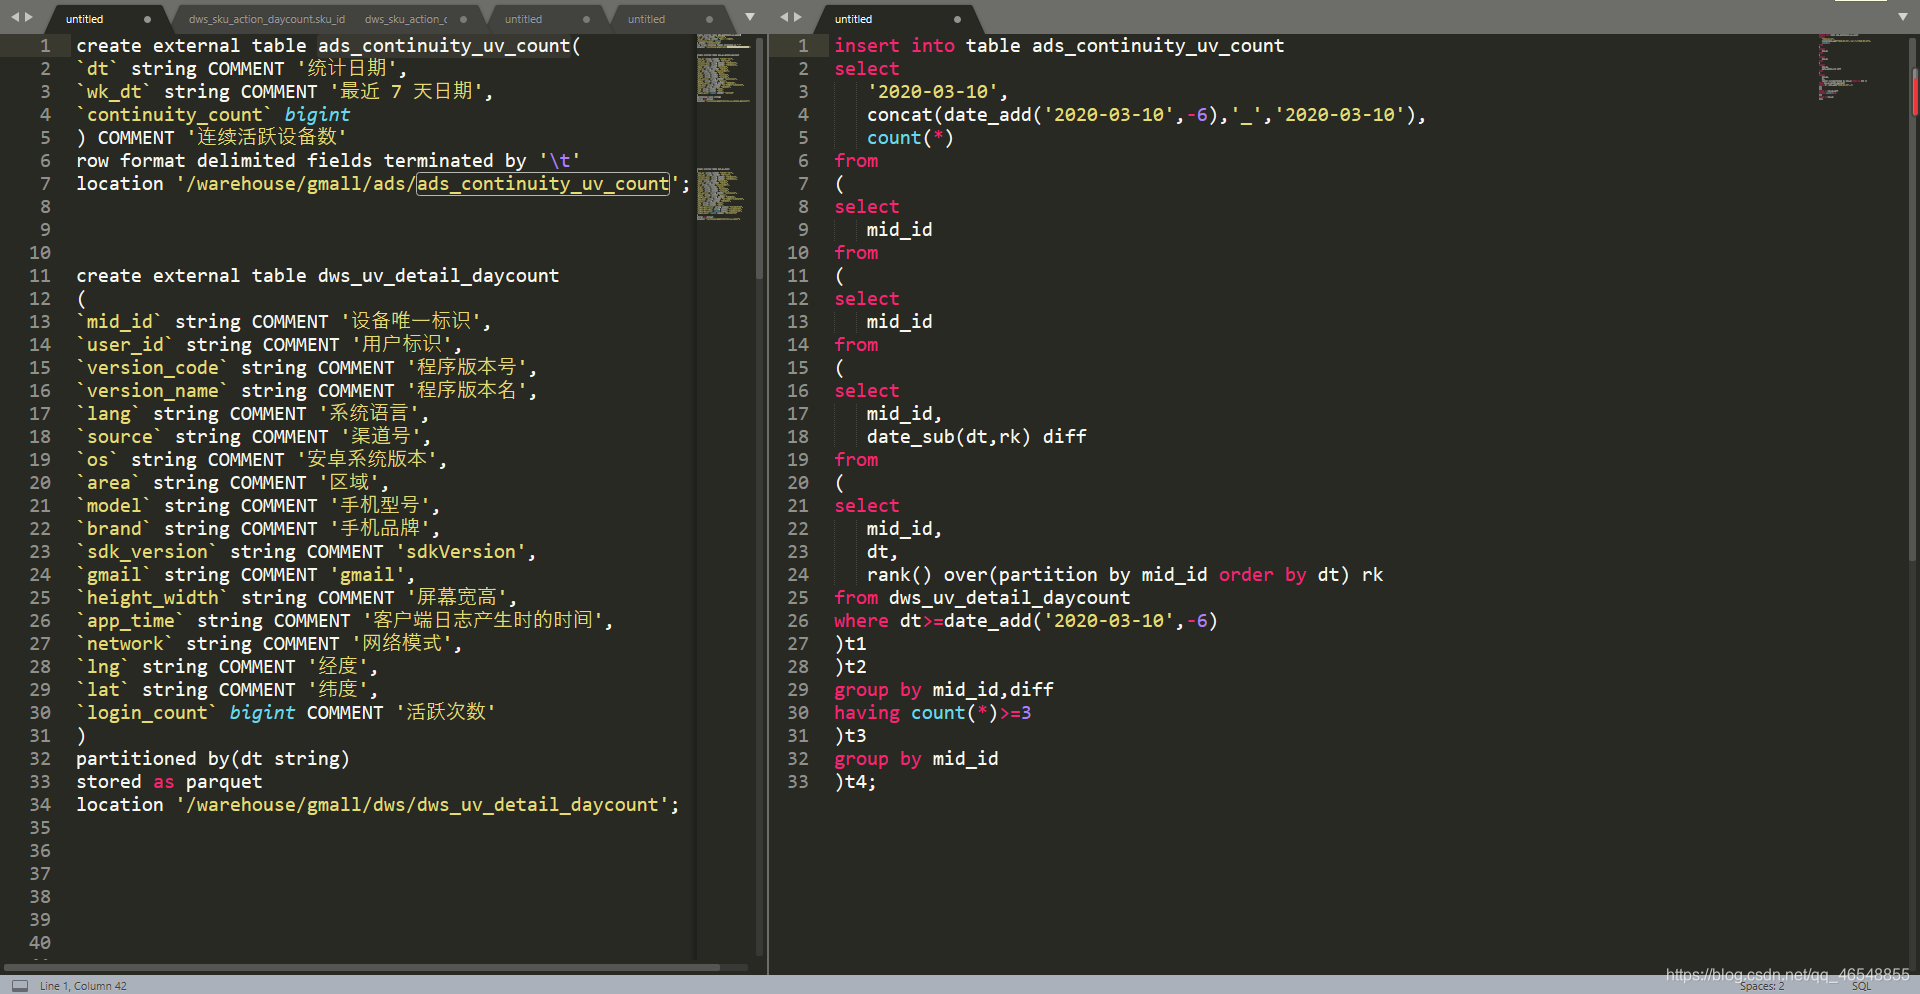Click the `network` string COMMENT line
The image size is (1920, 994).
click(x=269, y=644)
